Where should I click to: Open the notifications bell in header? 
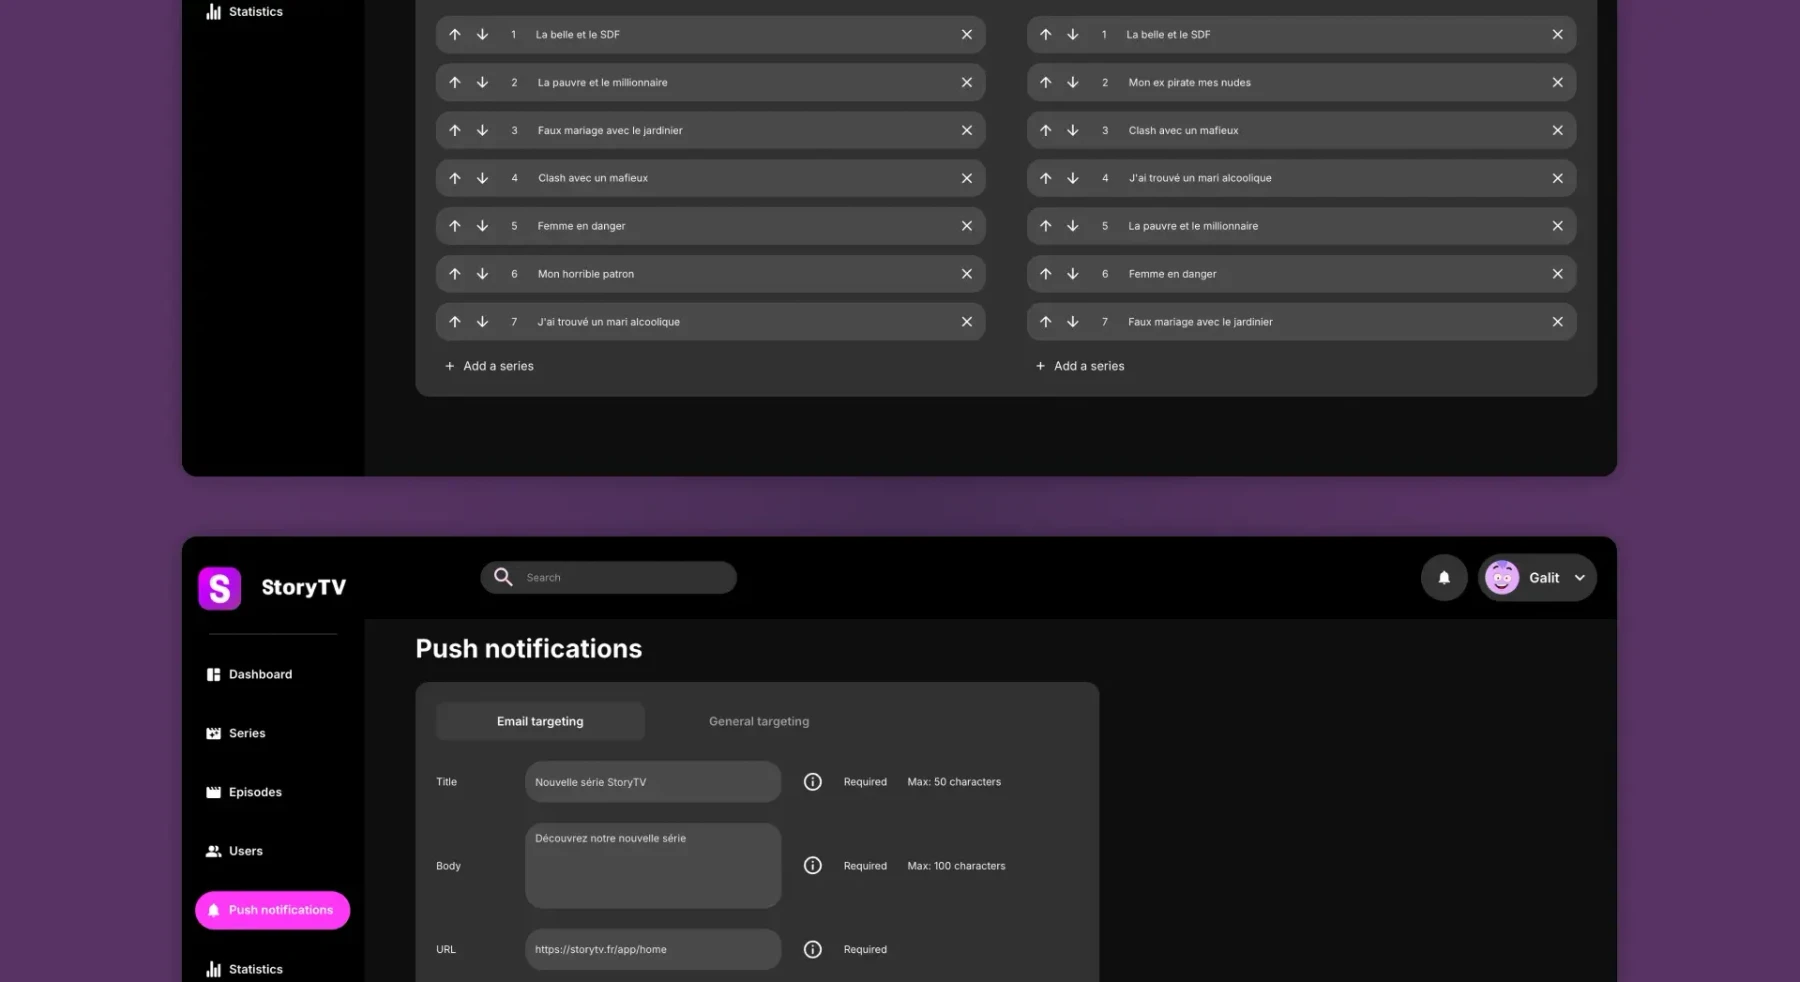point(1444,577)
